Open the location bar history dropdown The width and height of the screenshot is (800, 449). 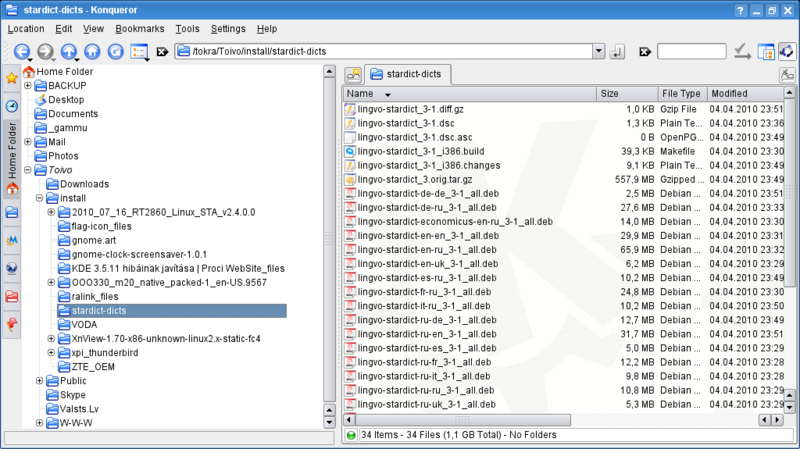[598, 52]
